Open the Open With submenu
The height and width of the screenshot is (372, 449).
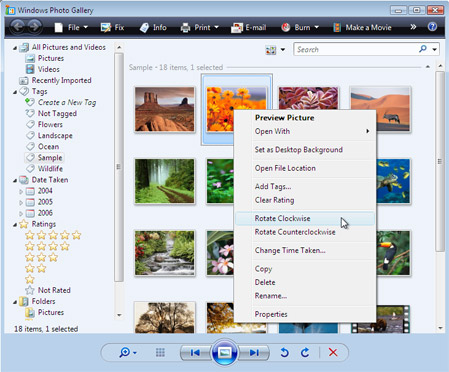click(x=305, y=131)
